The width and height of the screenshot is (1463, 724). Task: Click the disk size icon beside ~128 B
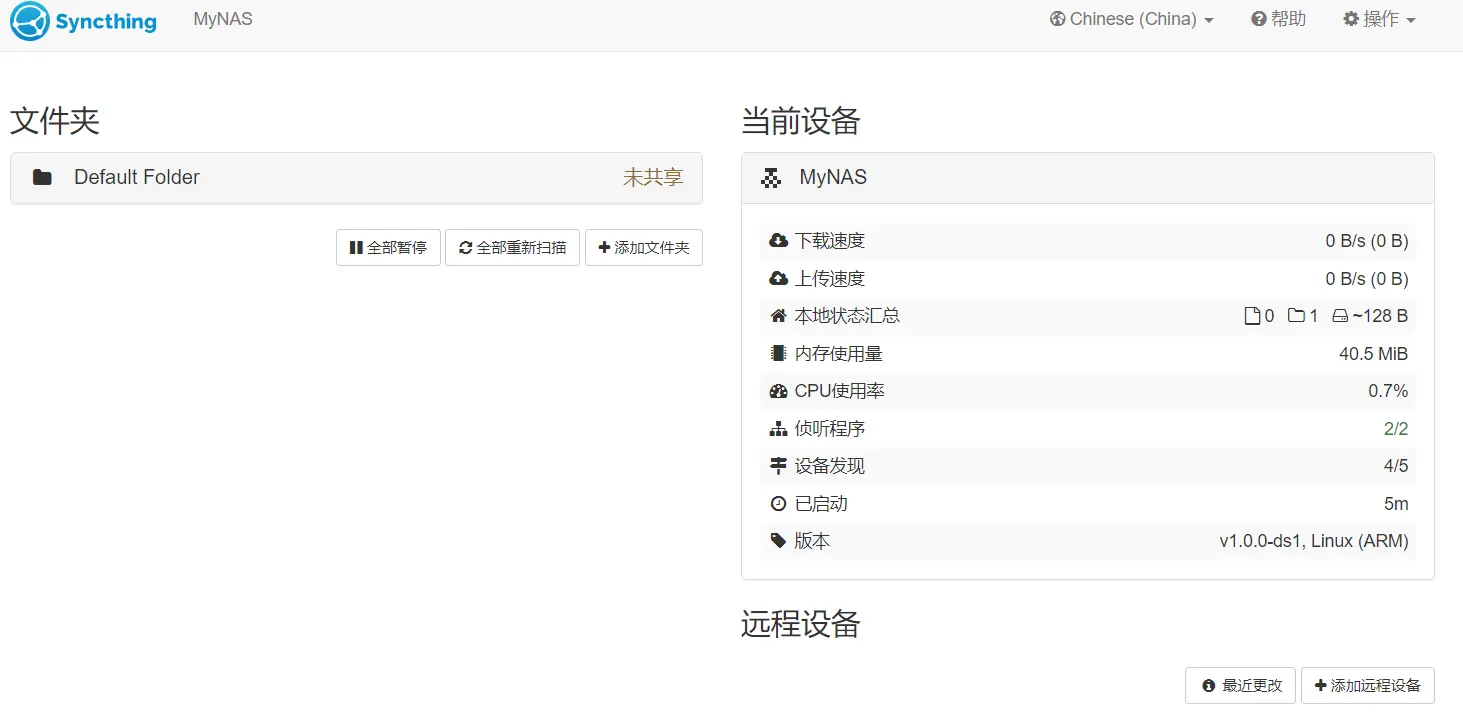[x=1341, y=316]
